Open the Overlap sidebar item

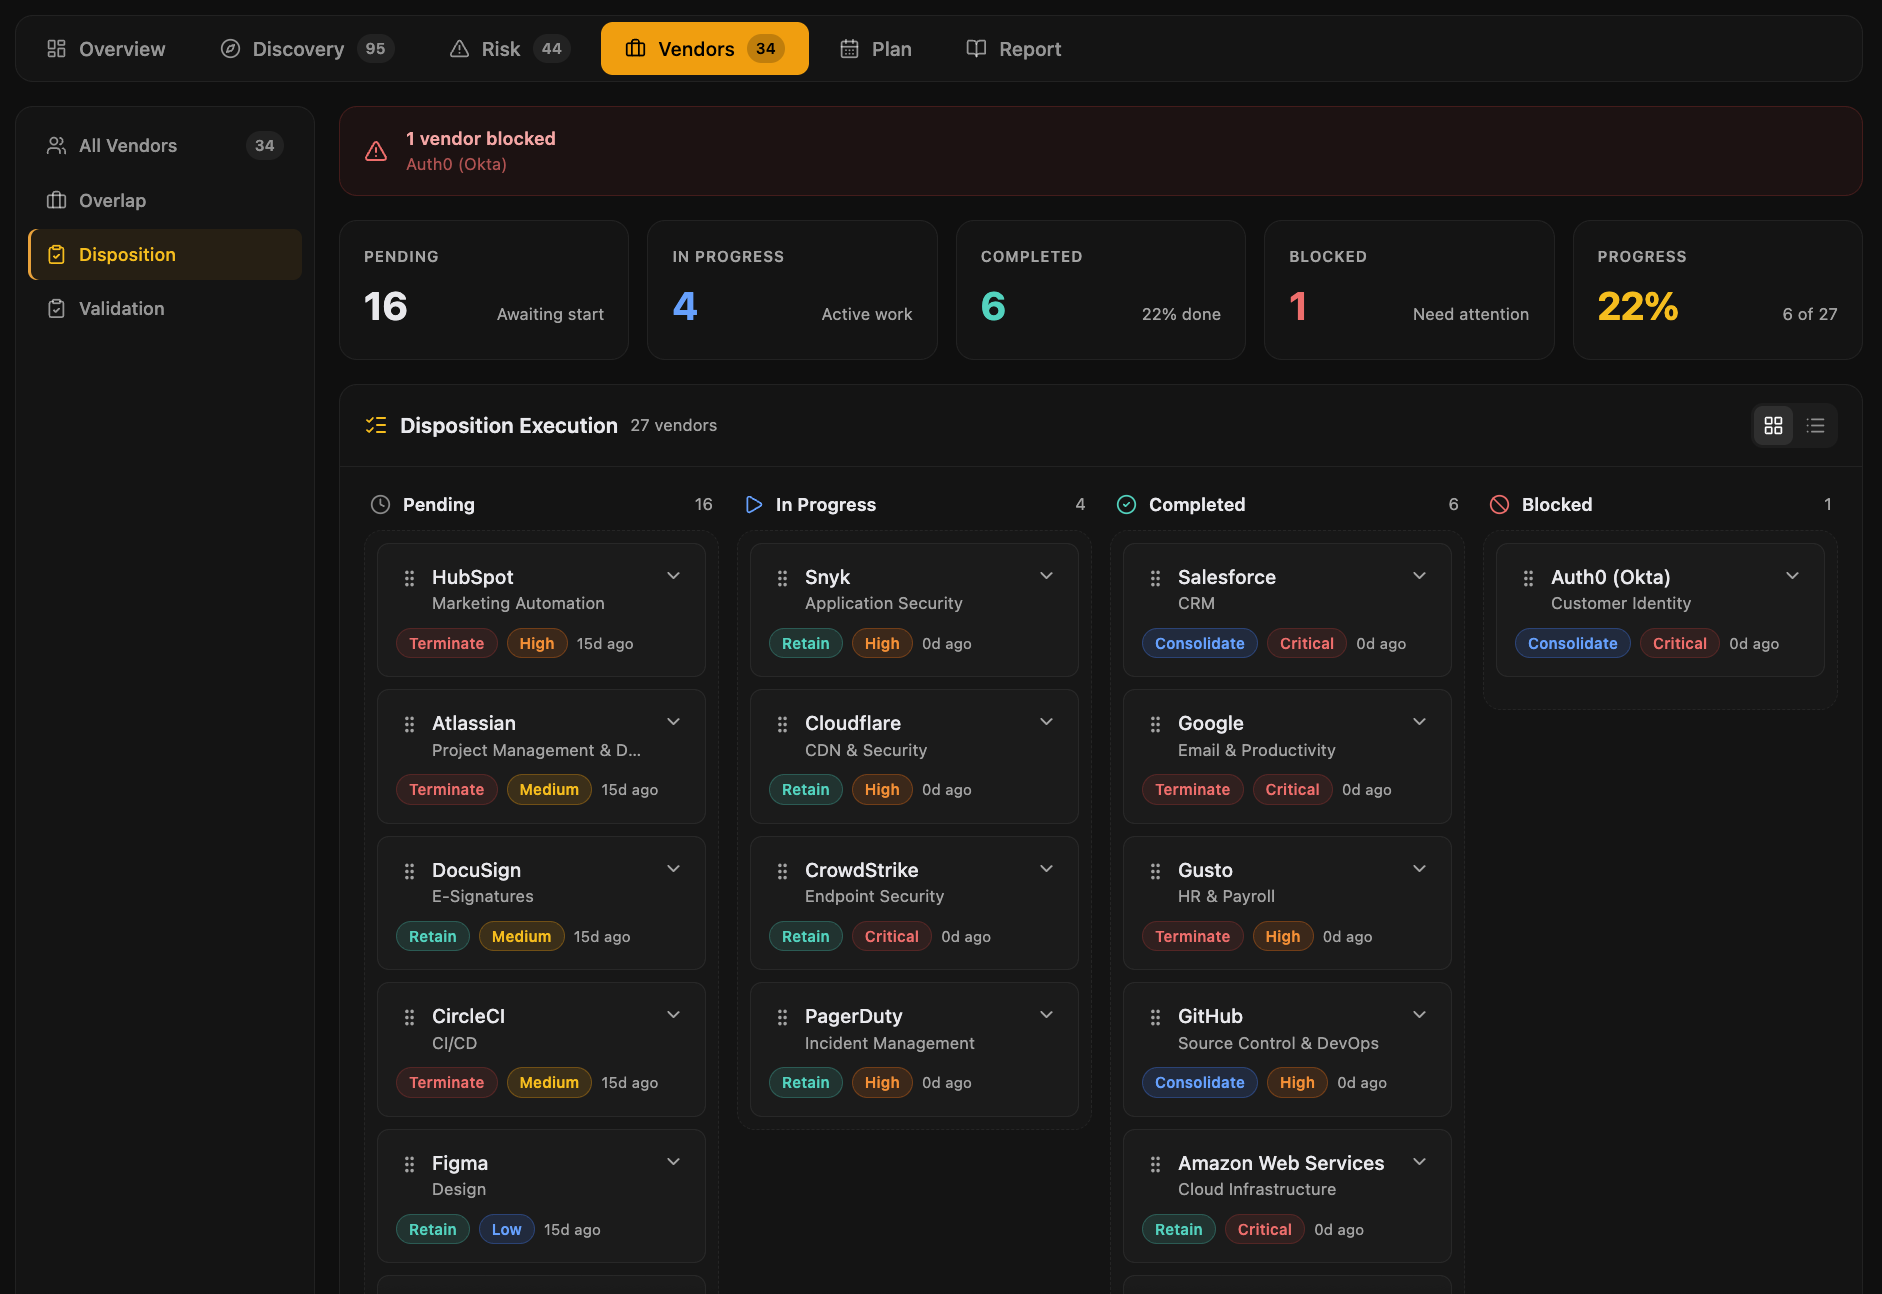tap(165, 200)
